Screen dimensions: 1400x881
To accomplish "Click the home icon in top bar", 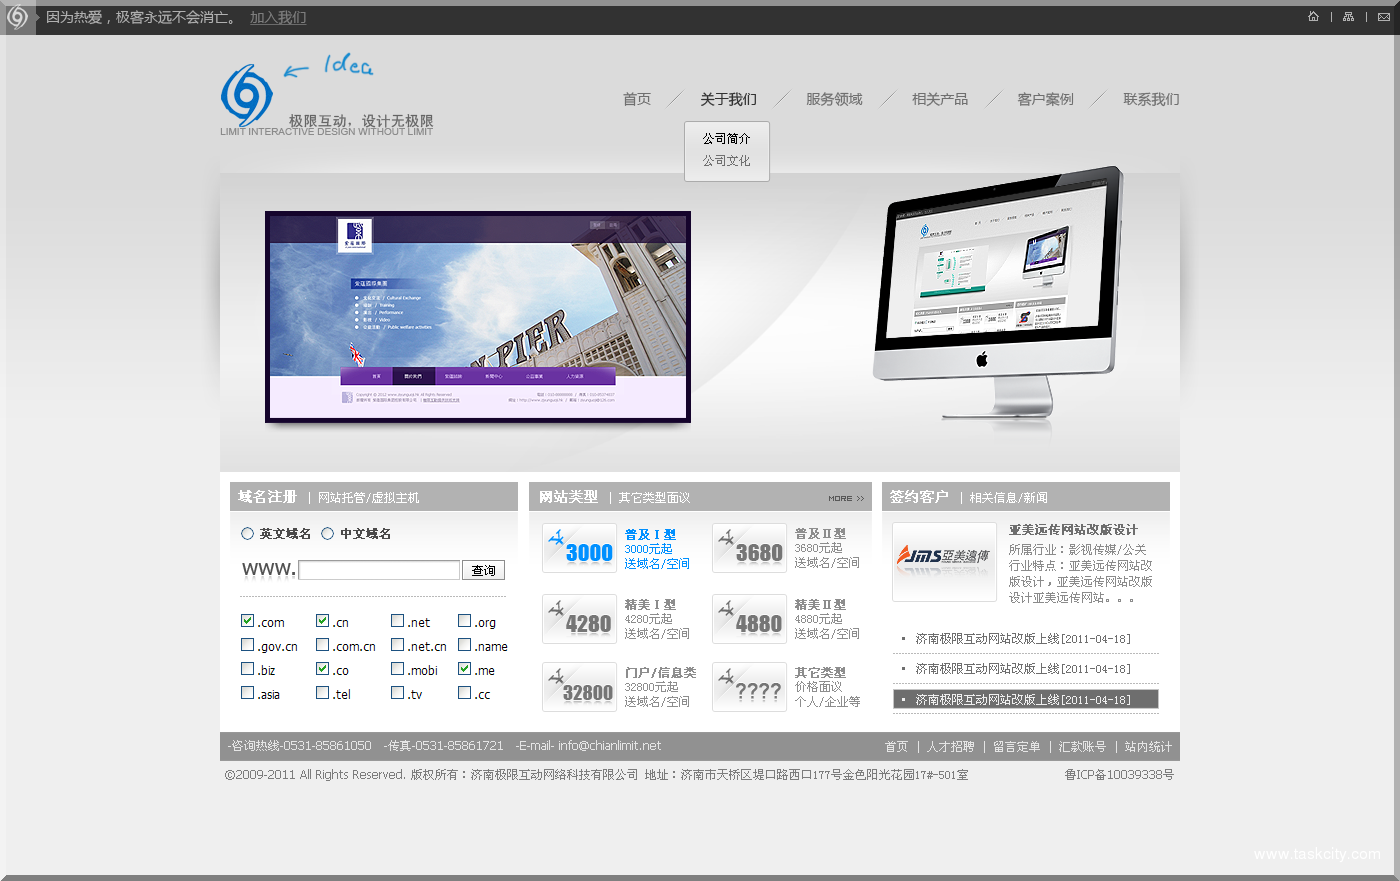I will pyautogui.click(x=1313, y=17).
